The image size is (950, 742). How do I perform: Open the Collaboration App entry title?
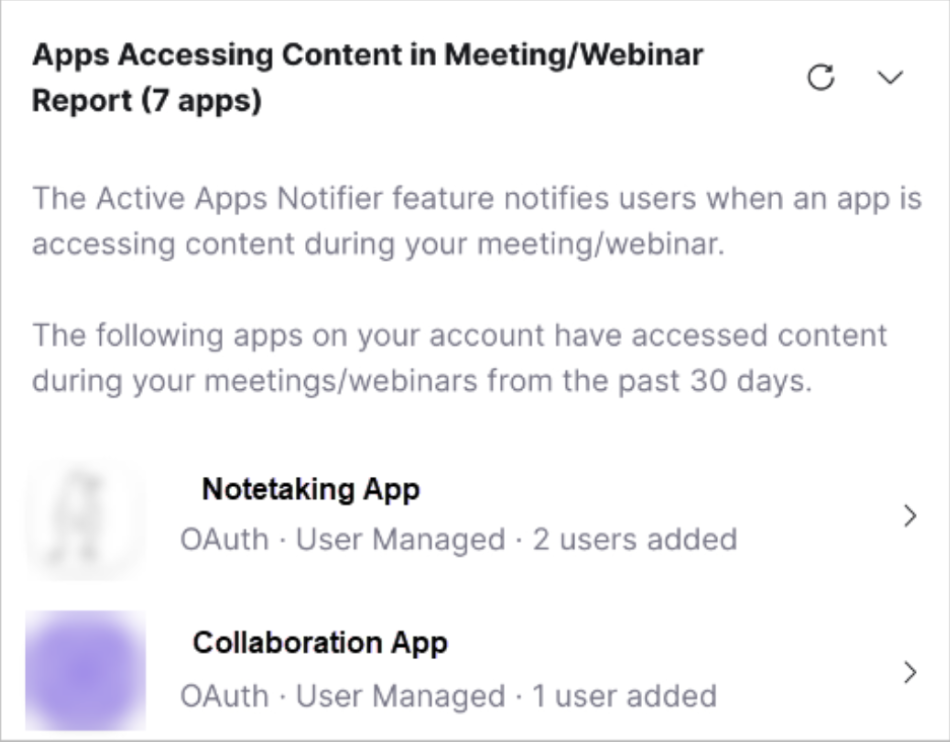tap(320, 642)
